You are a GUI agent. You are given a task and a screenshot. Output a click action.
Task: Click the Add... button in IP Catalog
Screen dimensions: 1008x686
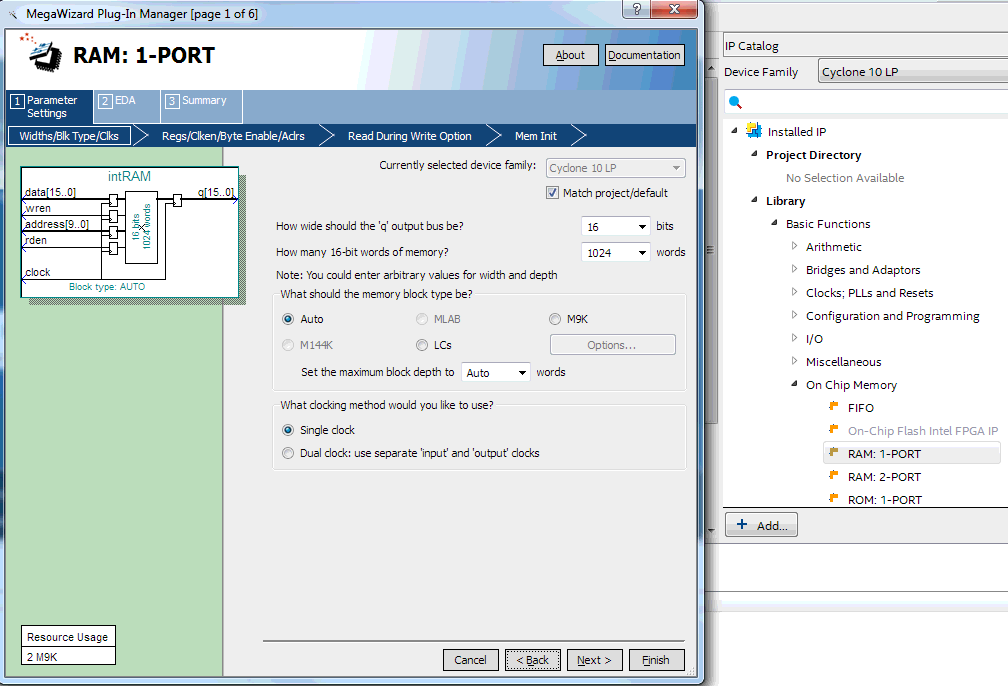761,525
